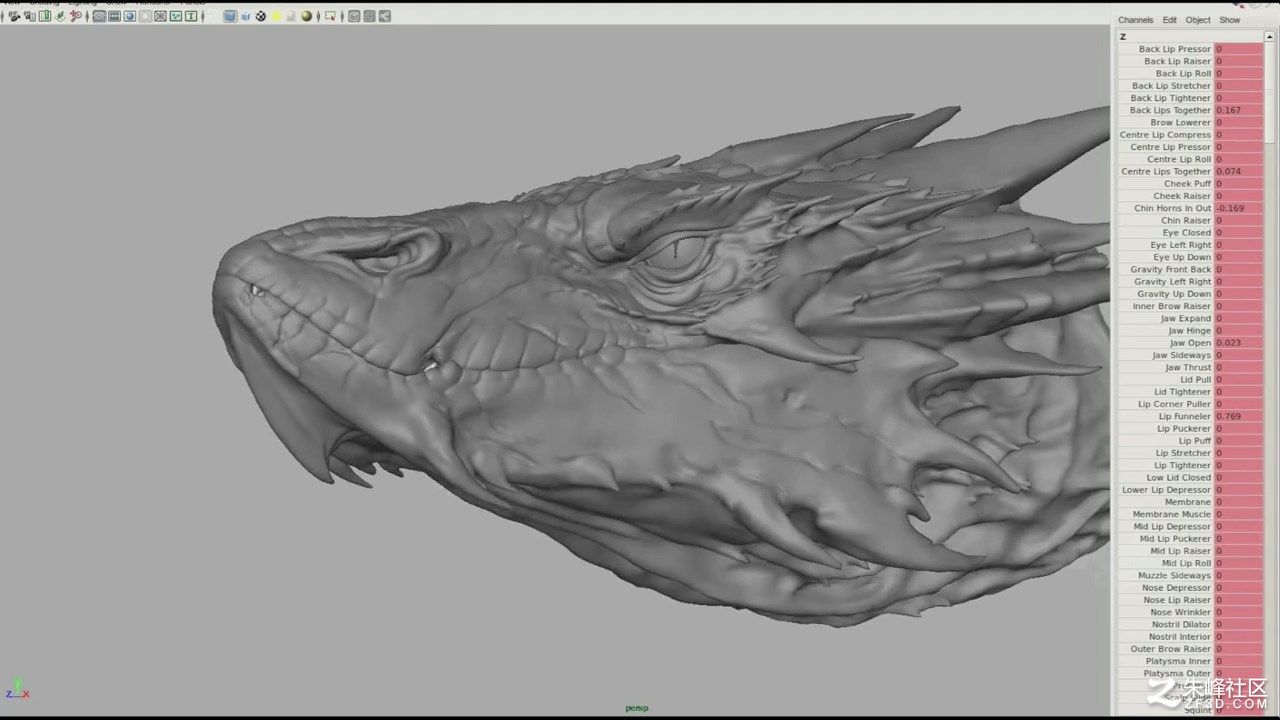Click the camera bookmarks icon
Screen dimensions: 1280x720
(x=45, y=16)
